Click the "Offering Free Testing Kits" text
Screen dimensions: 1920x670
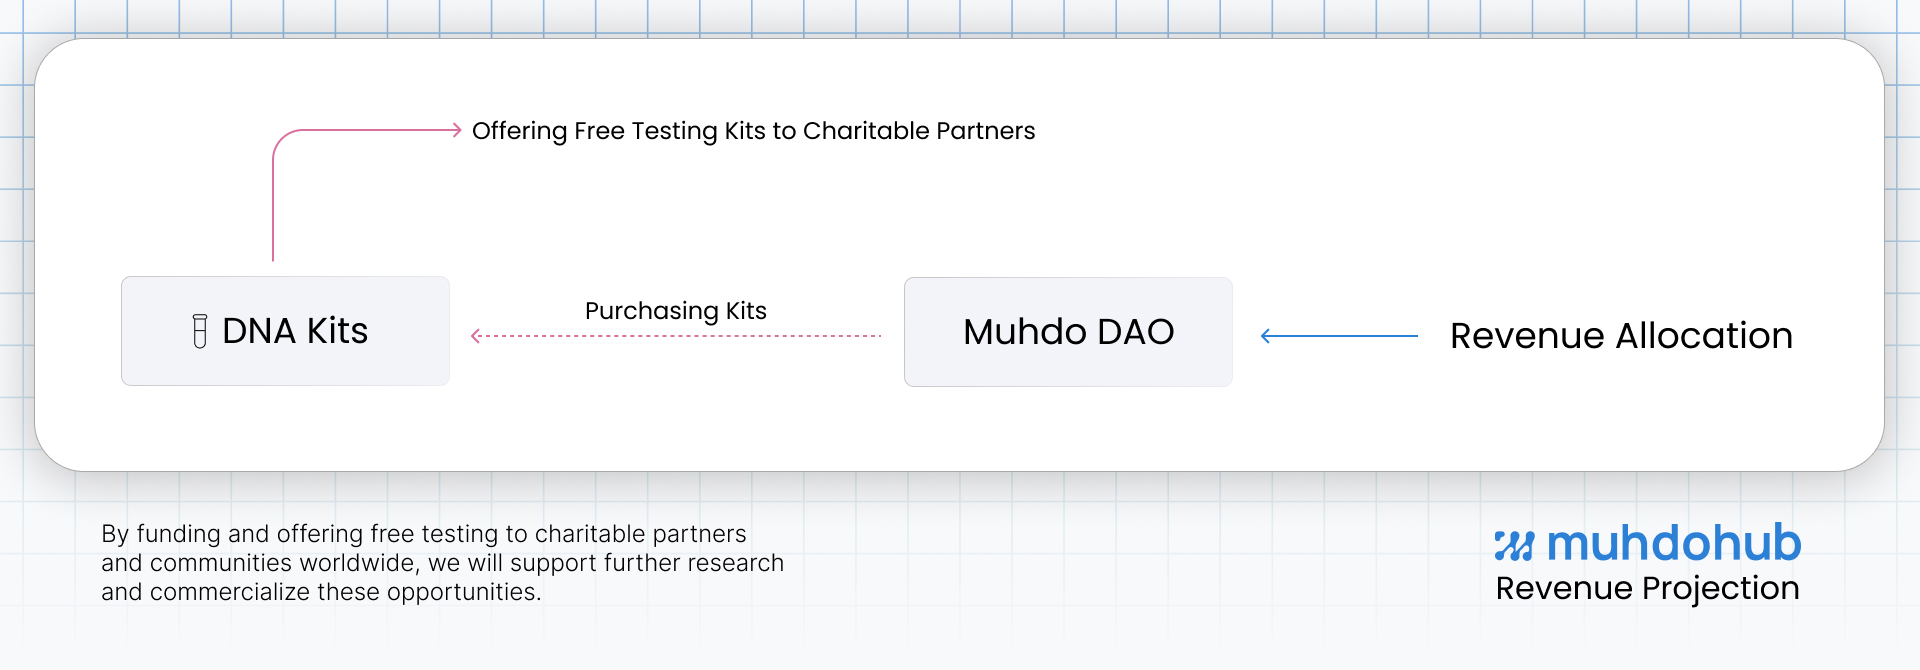pos(618,131)
